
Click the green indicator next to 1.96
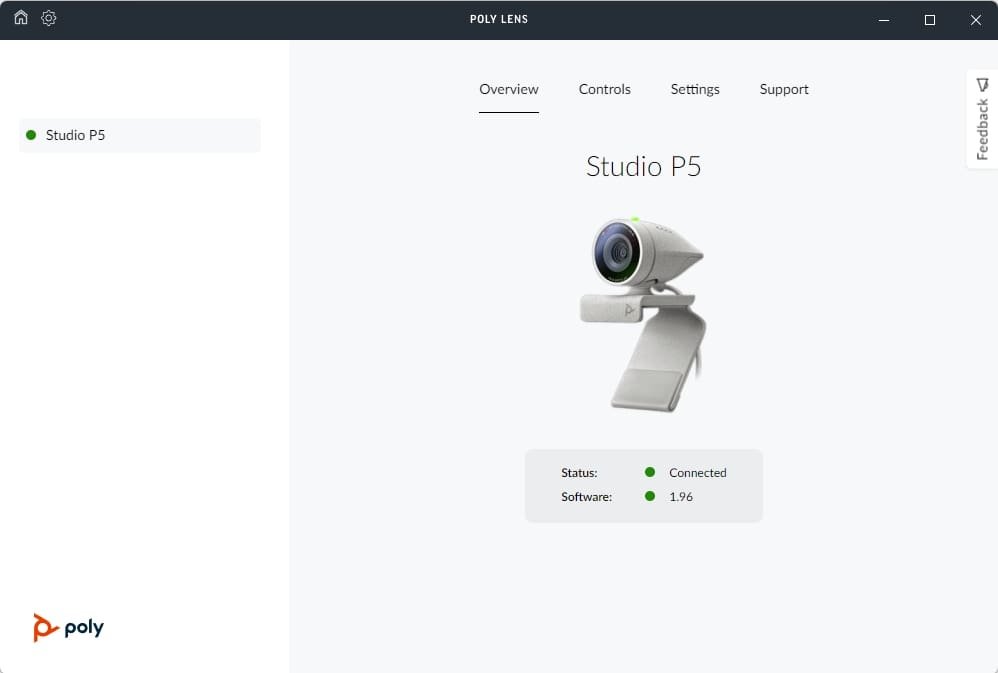click(x=650, y=496)
